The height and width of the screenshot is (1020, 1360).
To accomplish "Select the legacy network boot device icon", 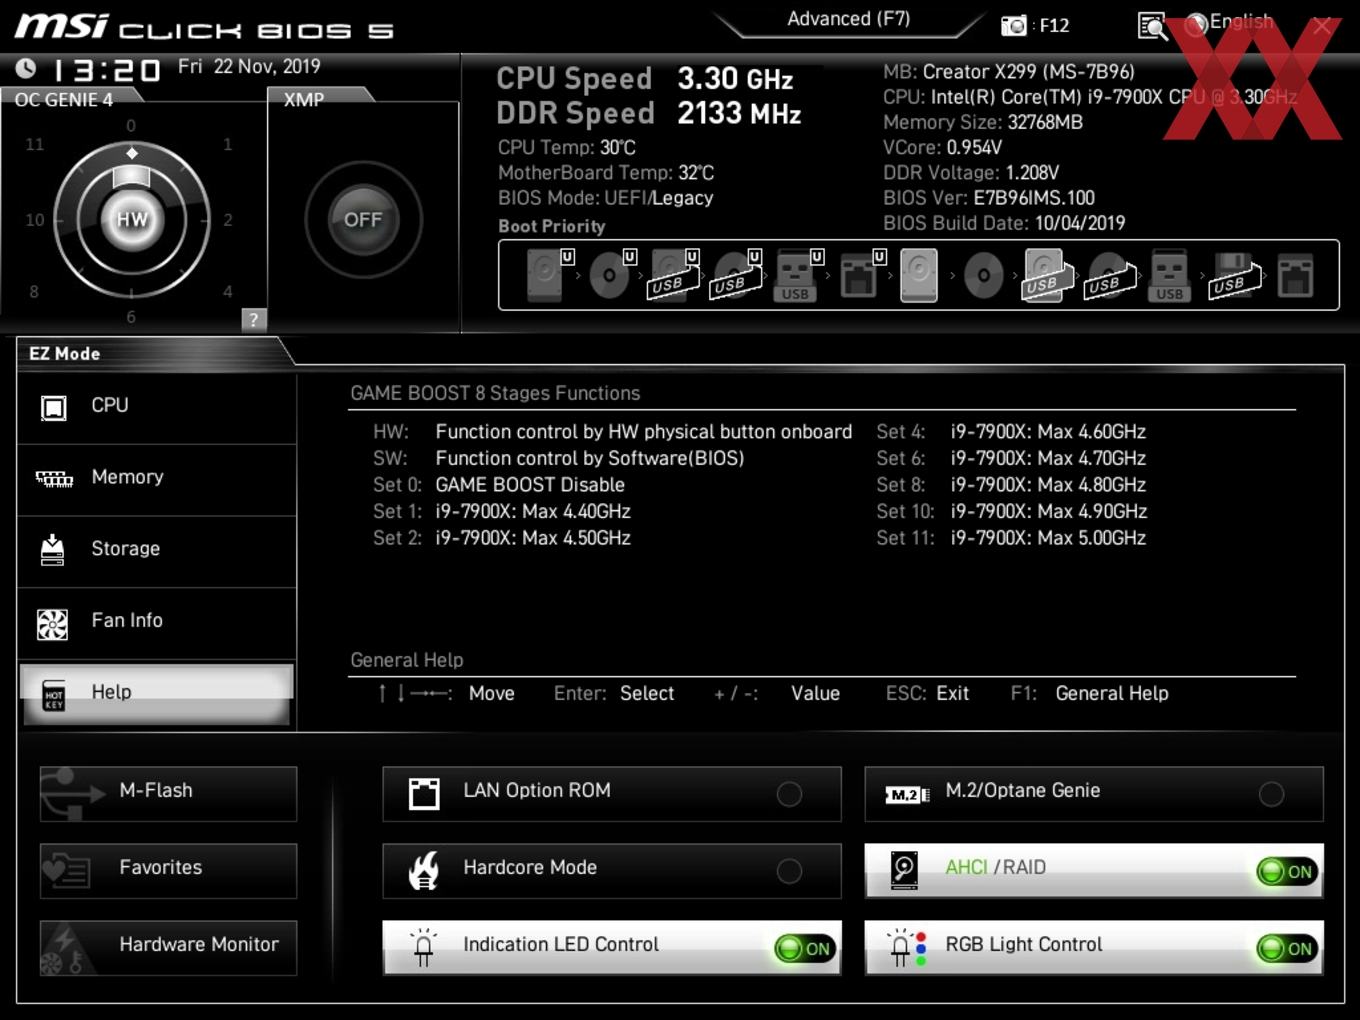I will 1295,275.
